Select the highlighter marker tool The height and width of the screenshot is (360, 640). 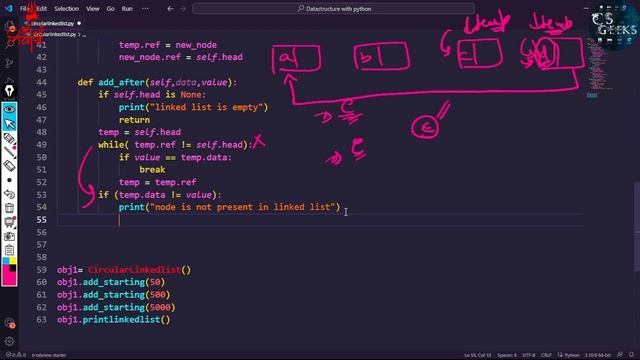pyautogui.click(x=9, y=139)
